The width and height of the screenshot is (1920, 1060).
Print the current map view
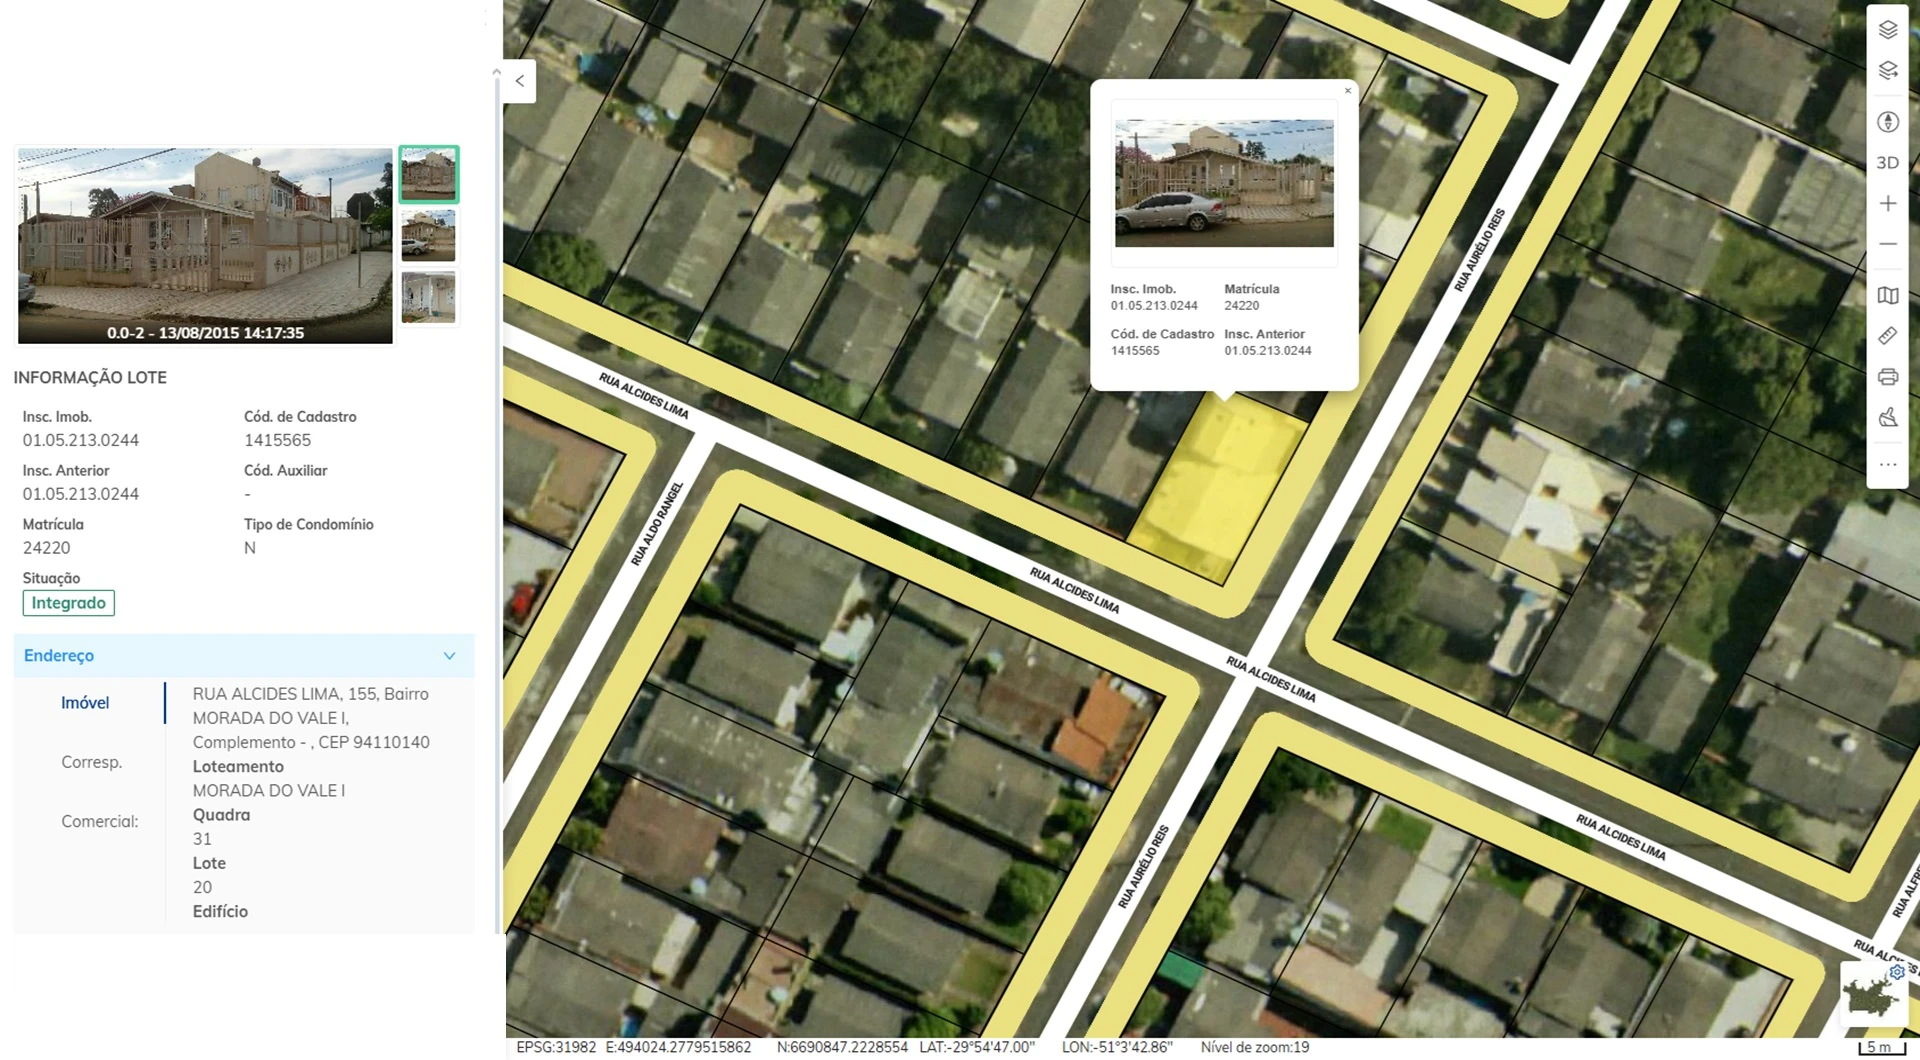click(1887, 377)
